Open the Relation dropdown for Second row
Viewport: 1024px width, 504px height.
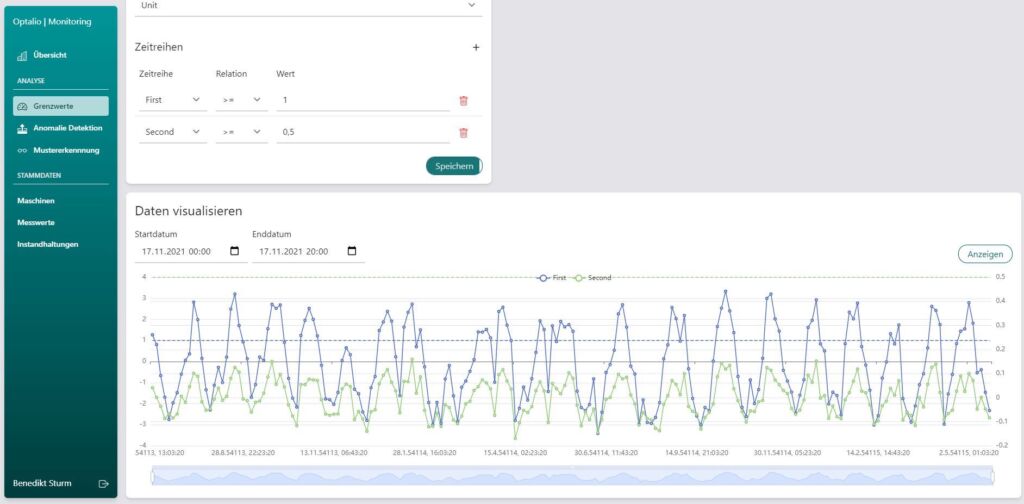click(x=240, y=132)
